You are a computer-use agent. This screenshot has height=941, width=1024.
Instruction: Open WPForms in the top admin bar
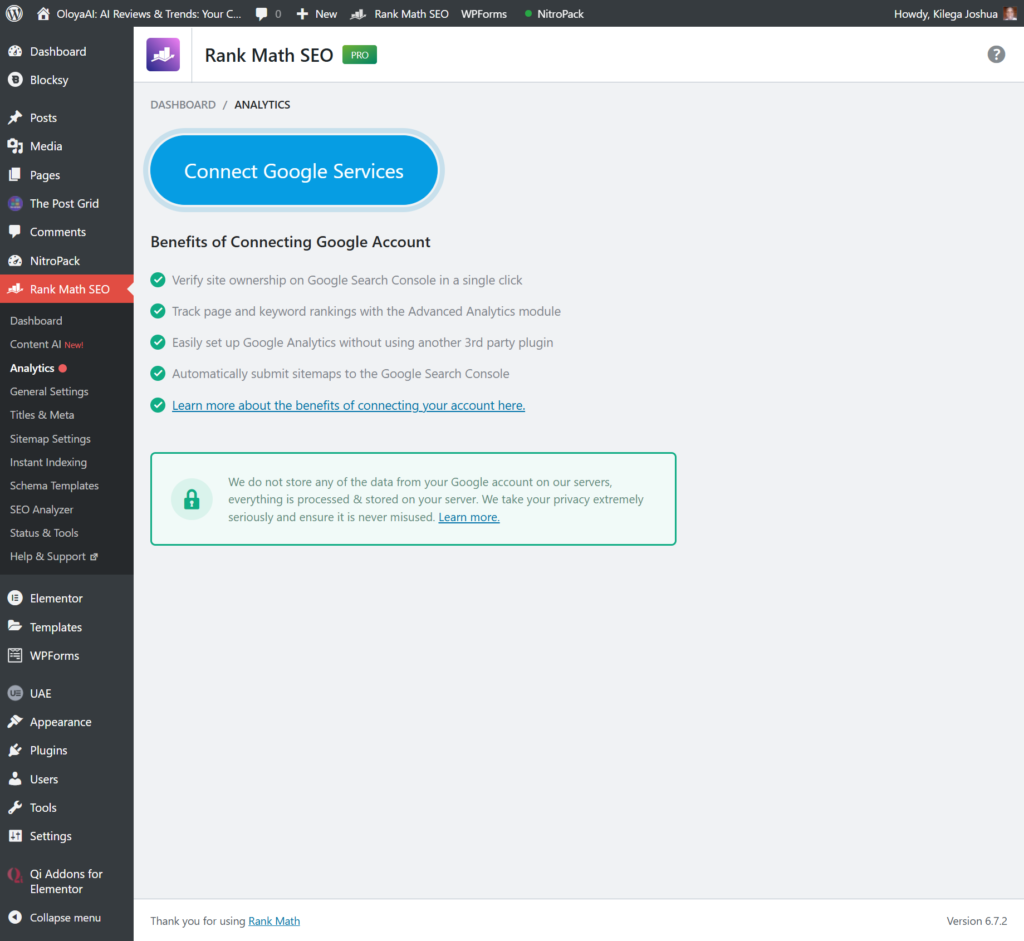(484, 14)
